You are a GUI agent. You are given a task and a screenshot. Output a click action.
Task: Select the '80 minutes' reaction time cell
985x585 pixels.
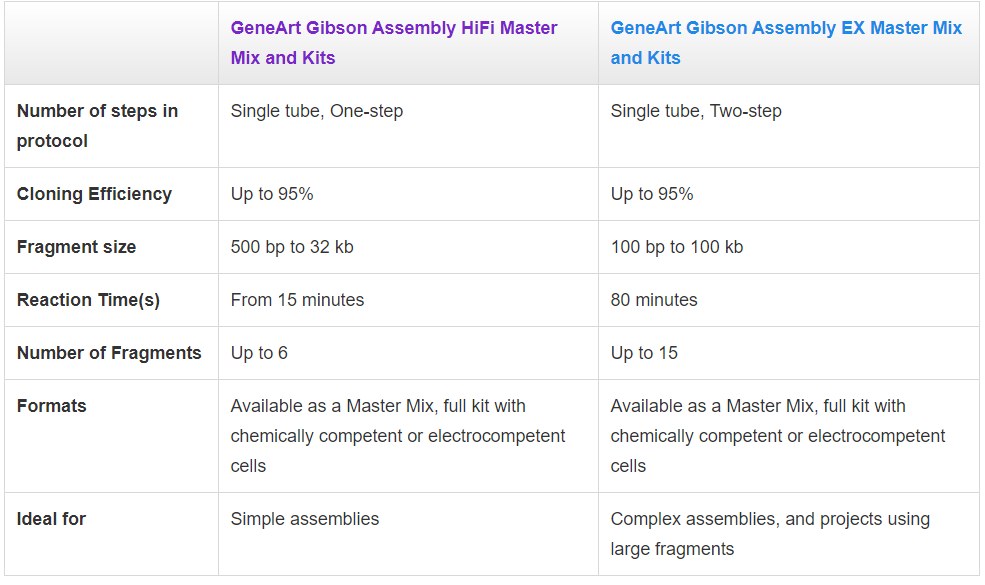pyautogui.click(x=654, y=300)
